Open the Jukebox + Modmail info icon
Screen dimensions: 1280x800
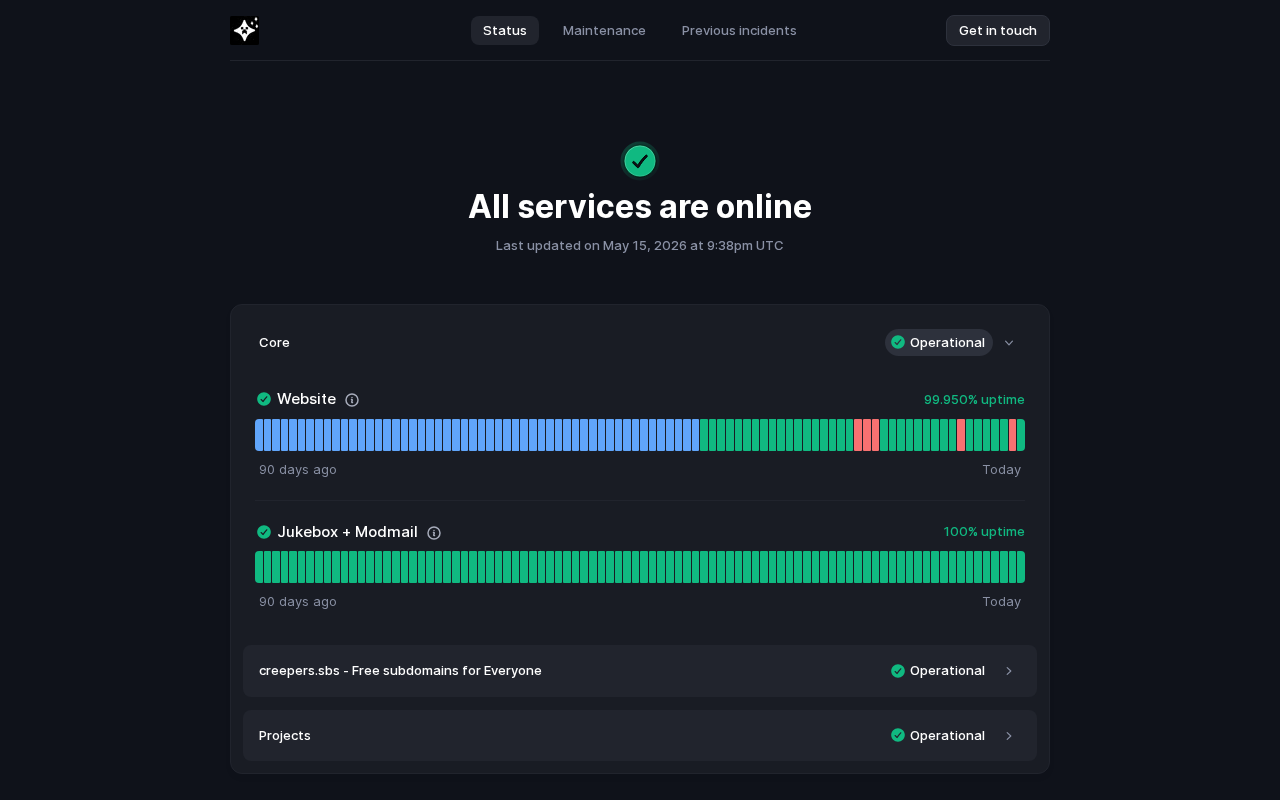(x=434, y=533)
